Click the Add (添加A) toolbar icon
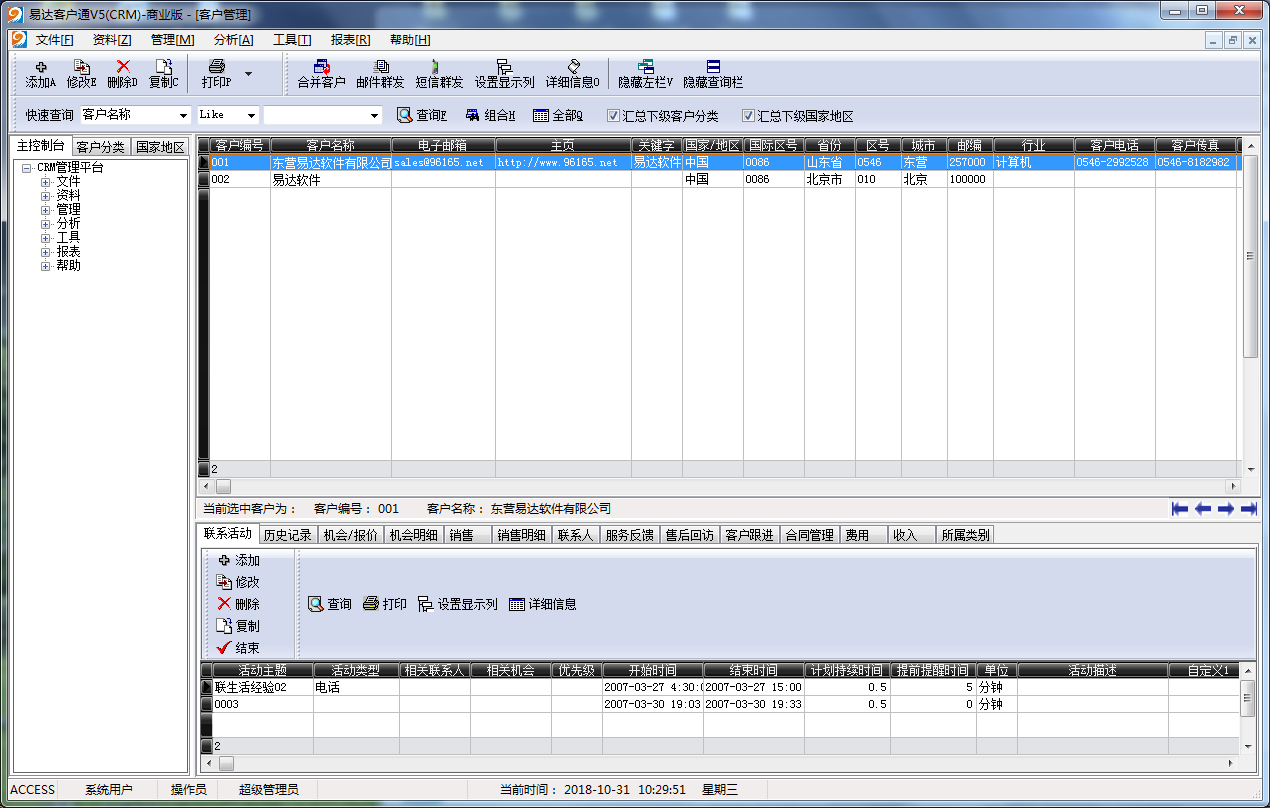This screenshot has height=808, width=1270. coord(41,74)
